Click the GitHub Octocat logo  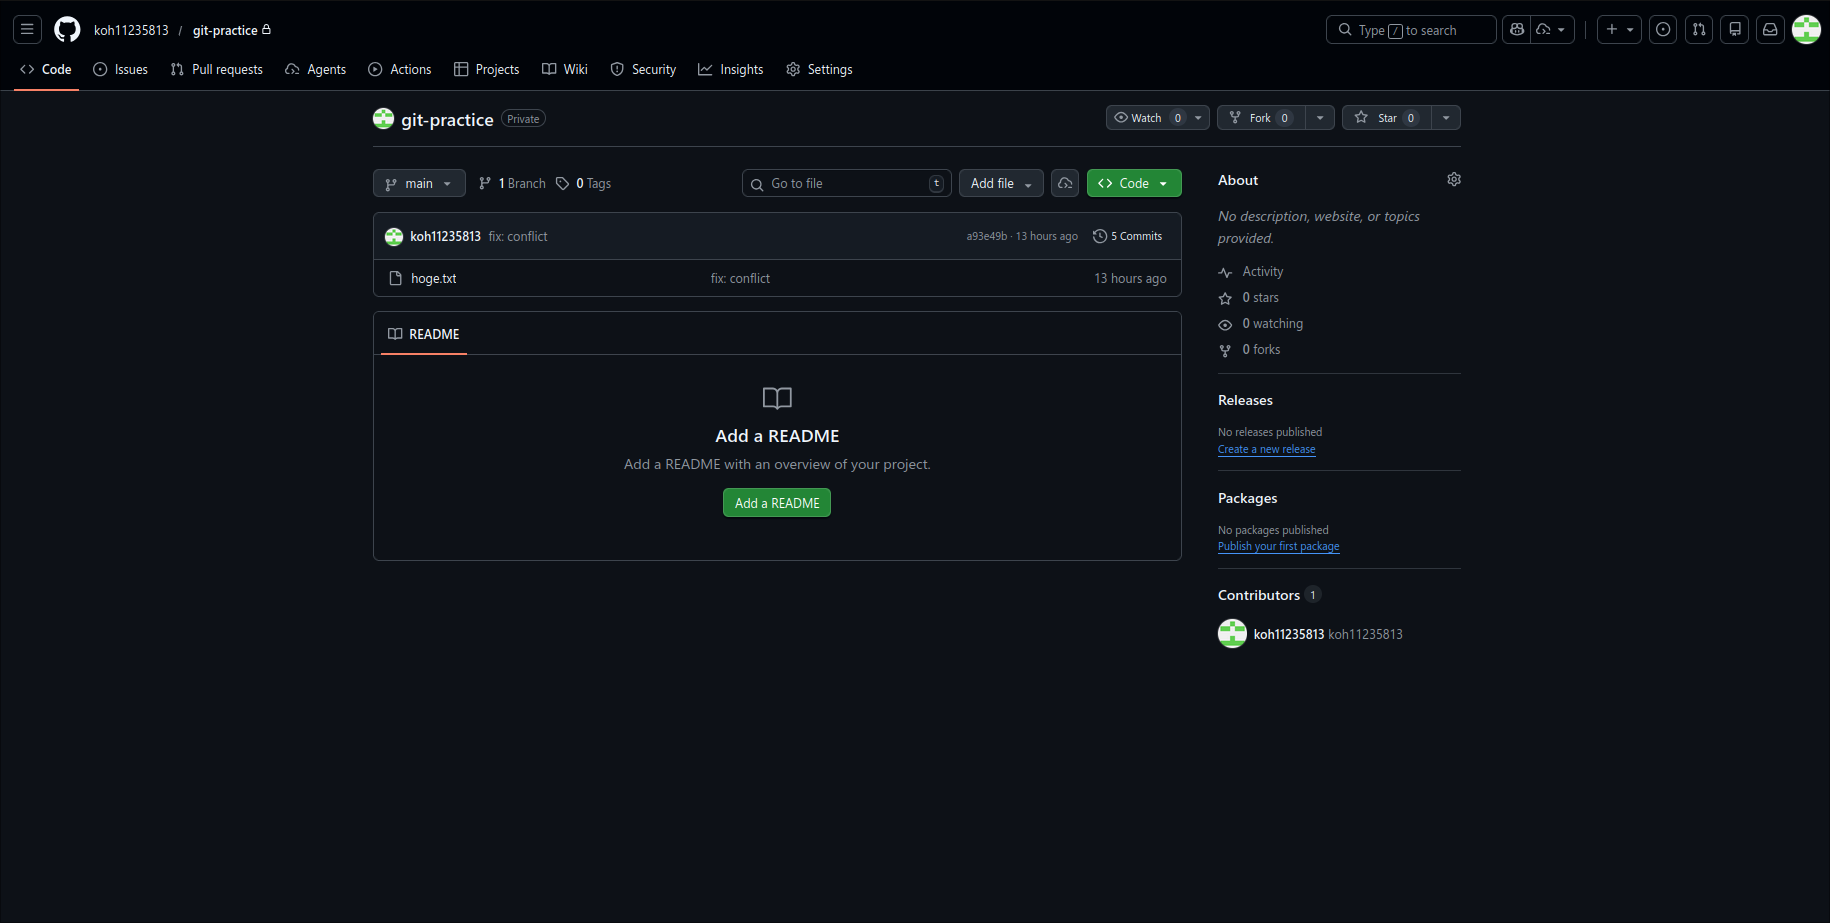[67, 30]
